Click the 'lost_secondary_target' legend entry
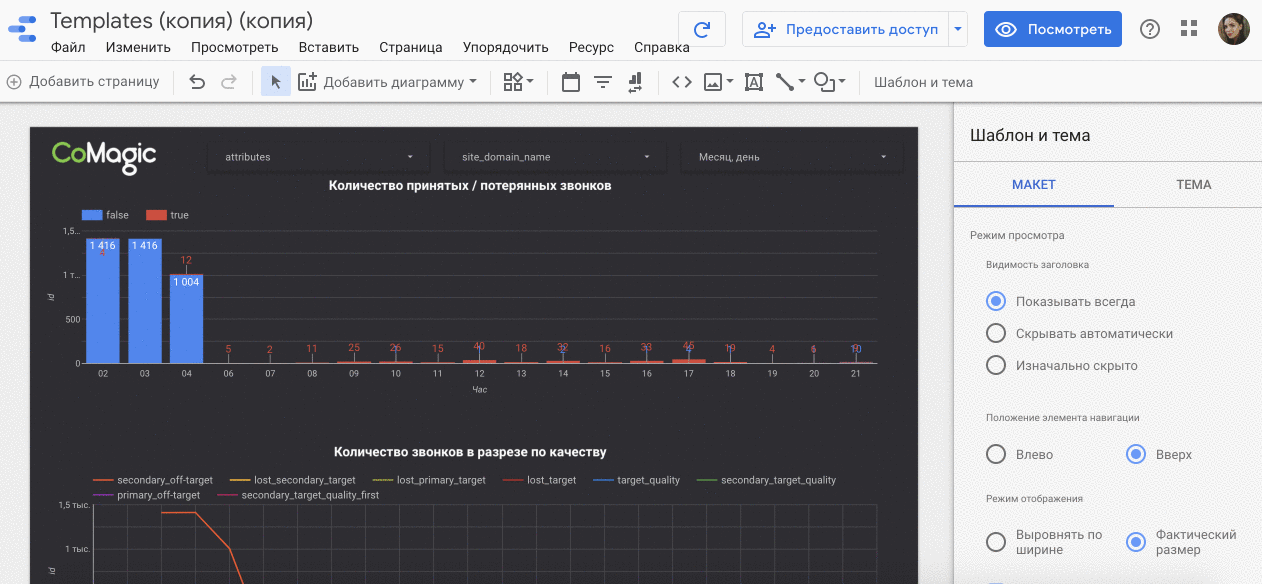 pyautogui.click(x=293, y=480)
